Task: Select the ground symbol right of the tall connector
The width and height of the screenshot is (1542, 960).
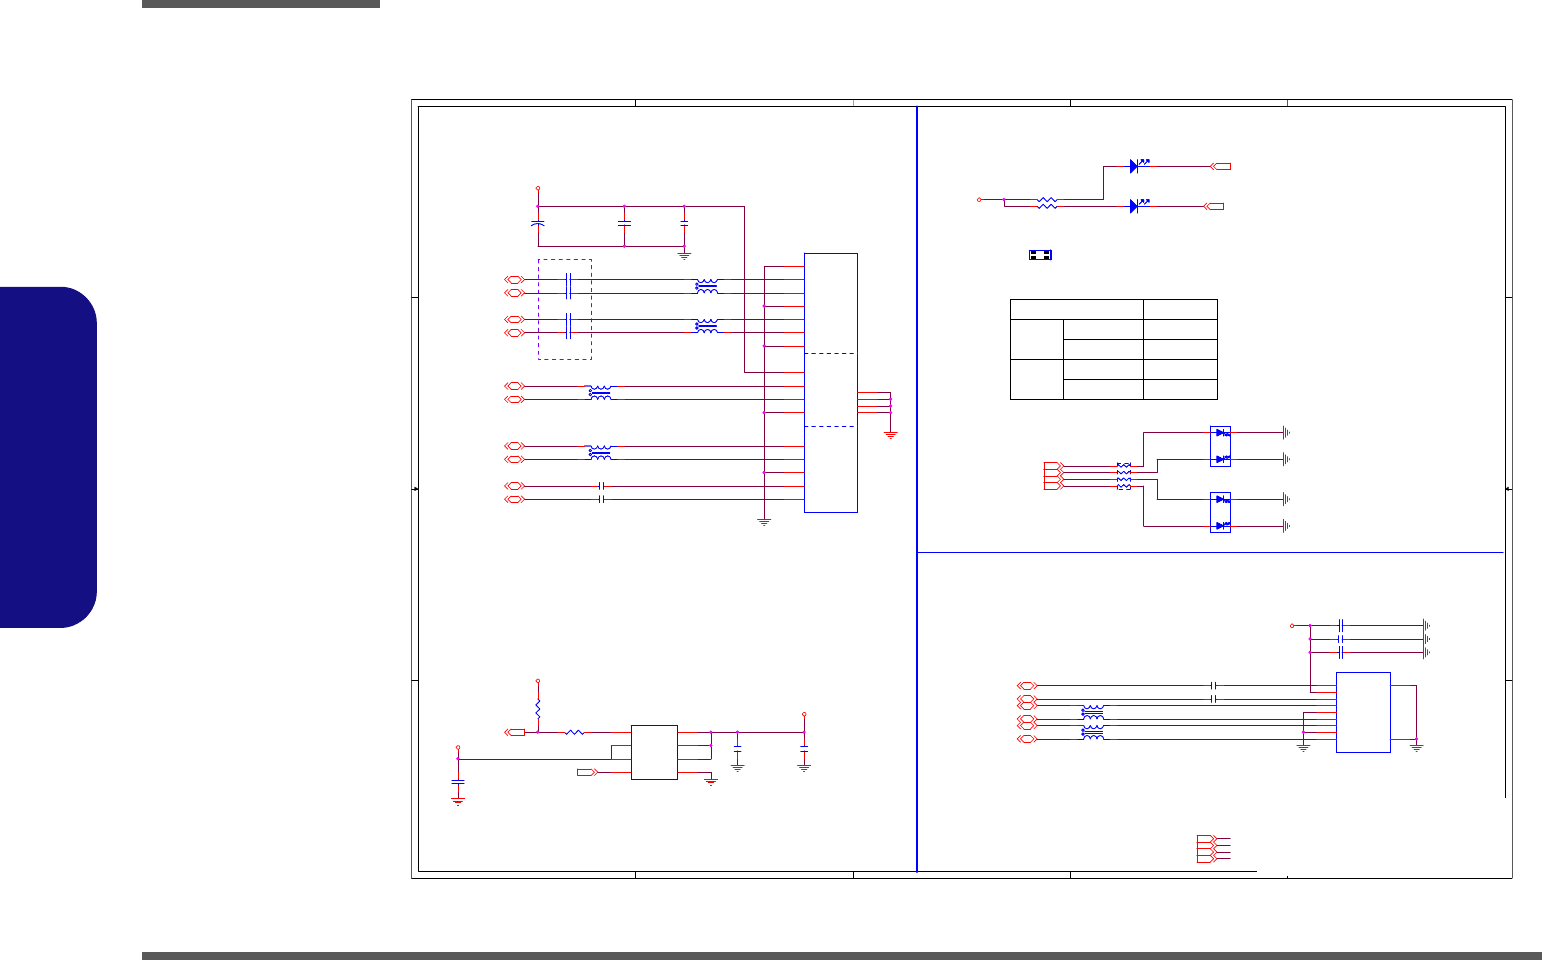Action: pos(891,435)
